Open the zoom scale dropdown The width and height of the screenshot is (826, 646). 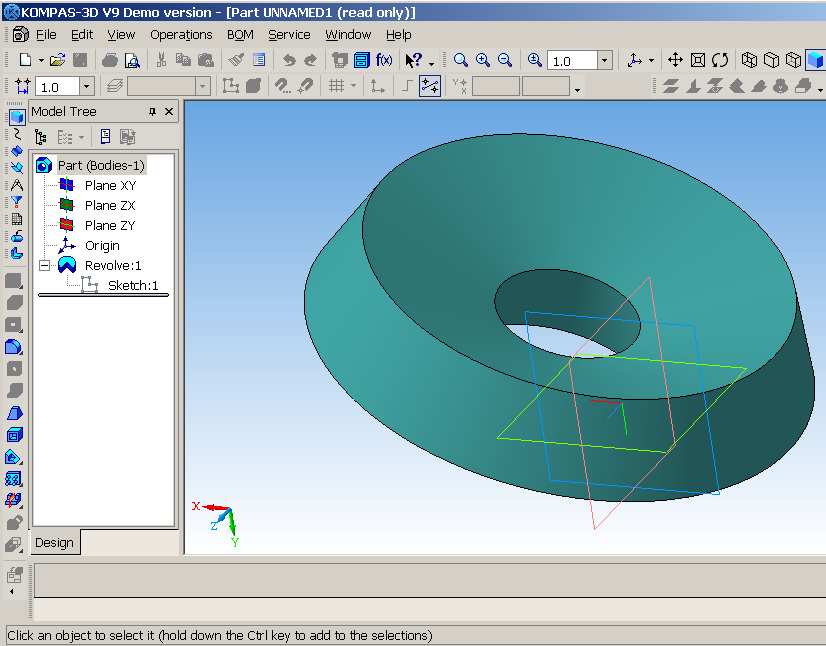click(x=604, y=61)
